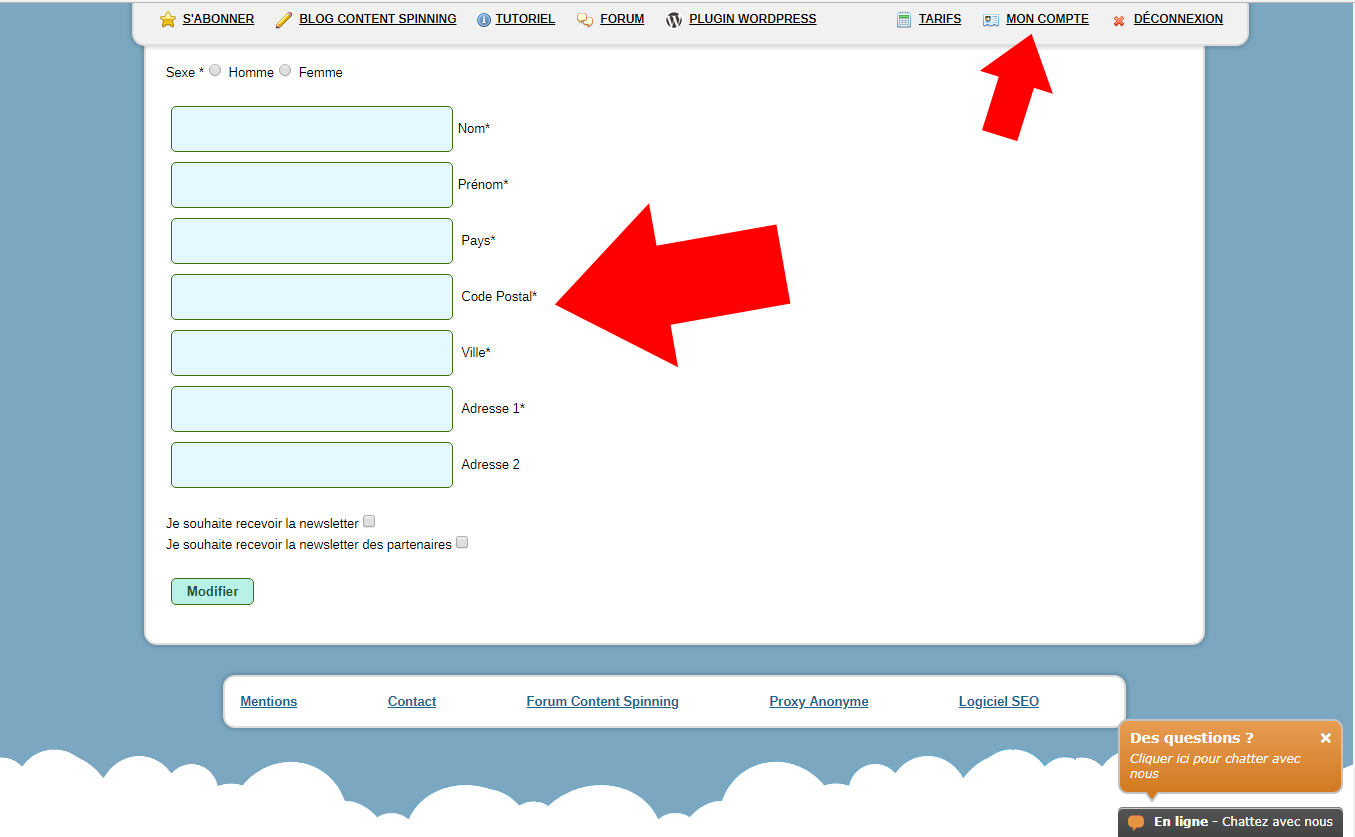Click Cliquer ici pour chatter avec nous text
Screen dimensions: 1355x837
click(1215, 766)
